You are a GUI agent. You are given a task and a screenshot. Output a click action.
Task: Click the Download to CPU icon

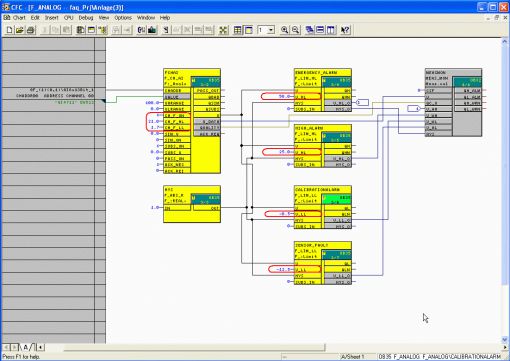[x=152, y=30]
